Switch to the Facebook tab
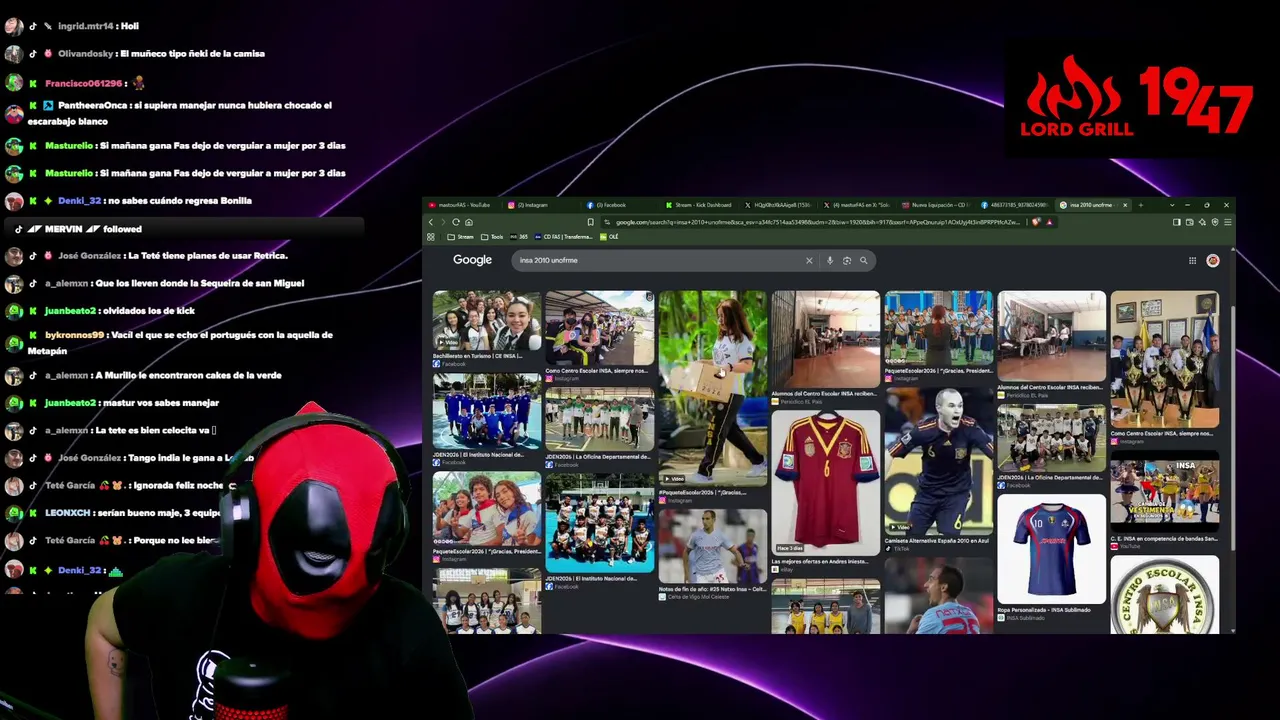This screenshot has height=720, width=1280. 620,205
